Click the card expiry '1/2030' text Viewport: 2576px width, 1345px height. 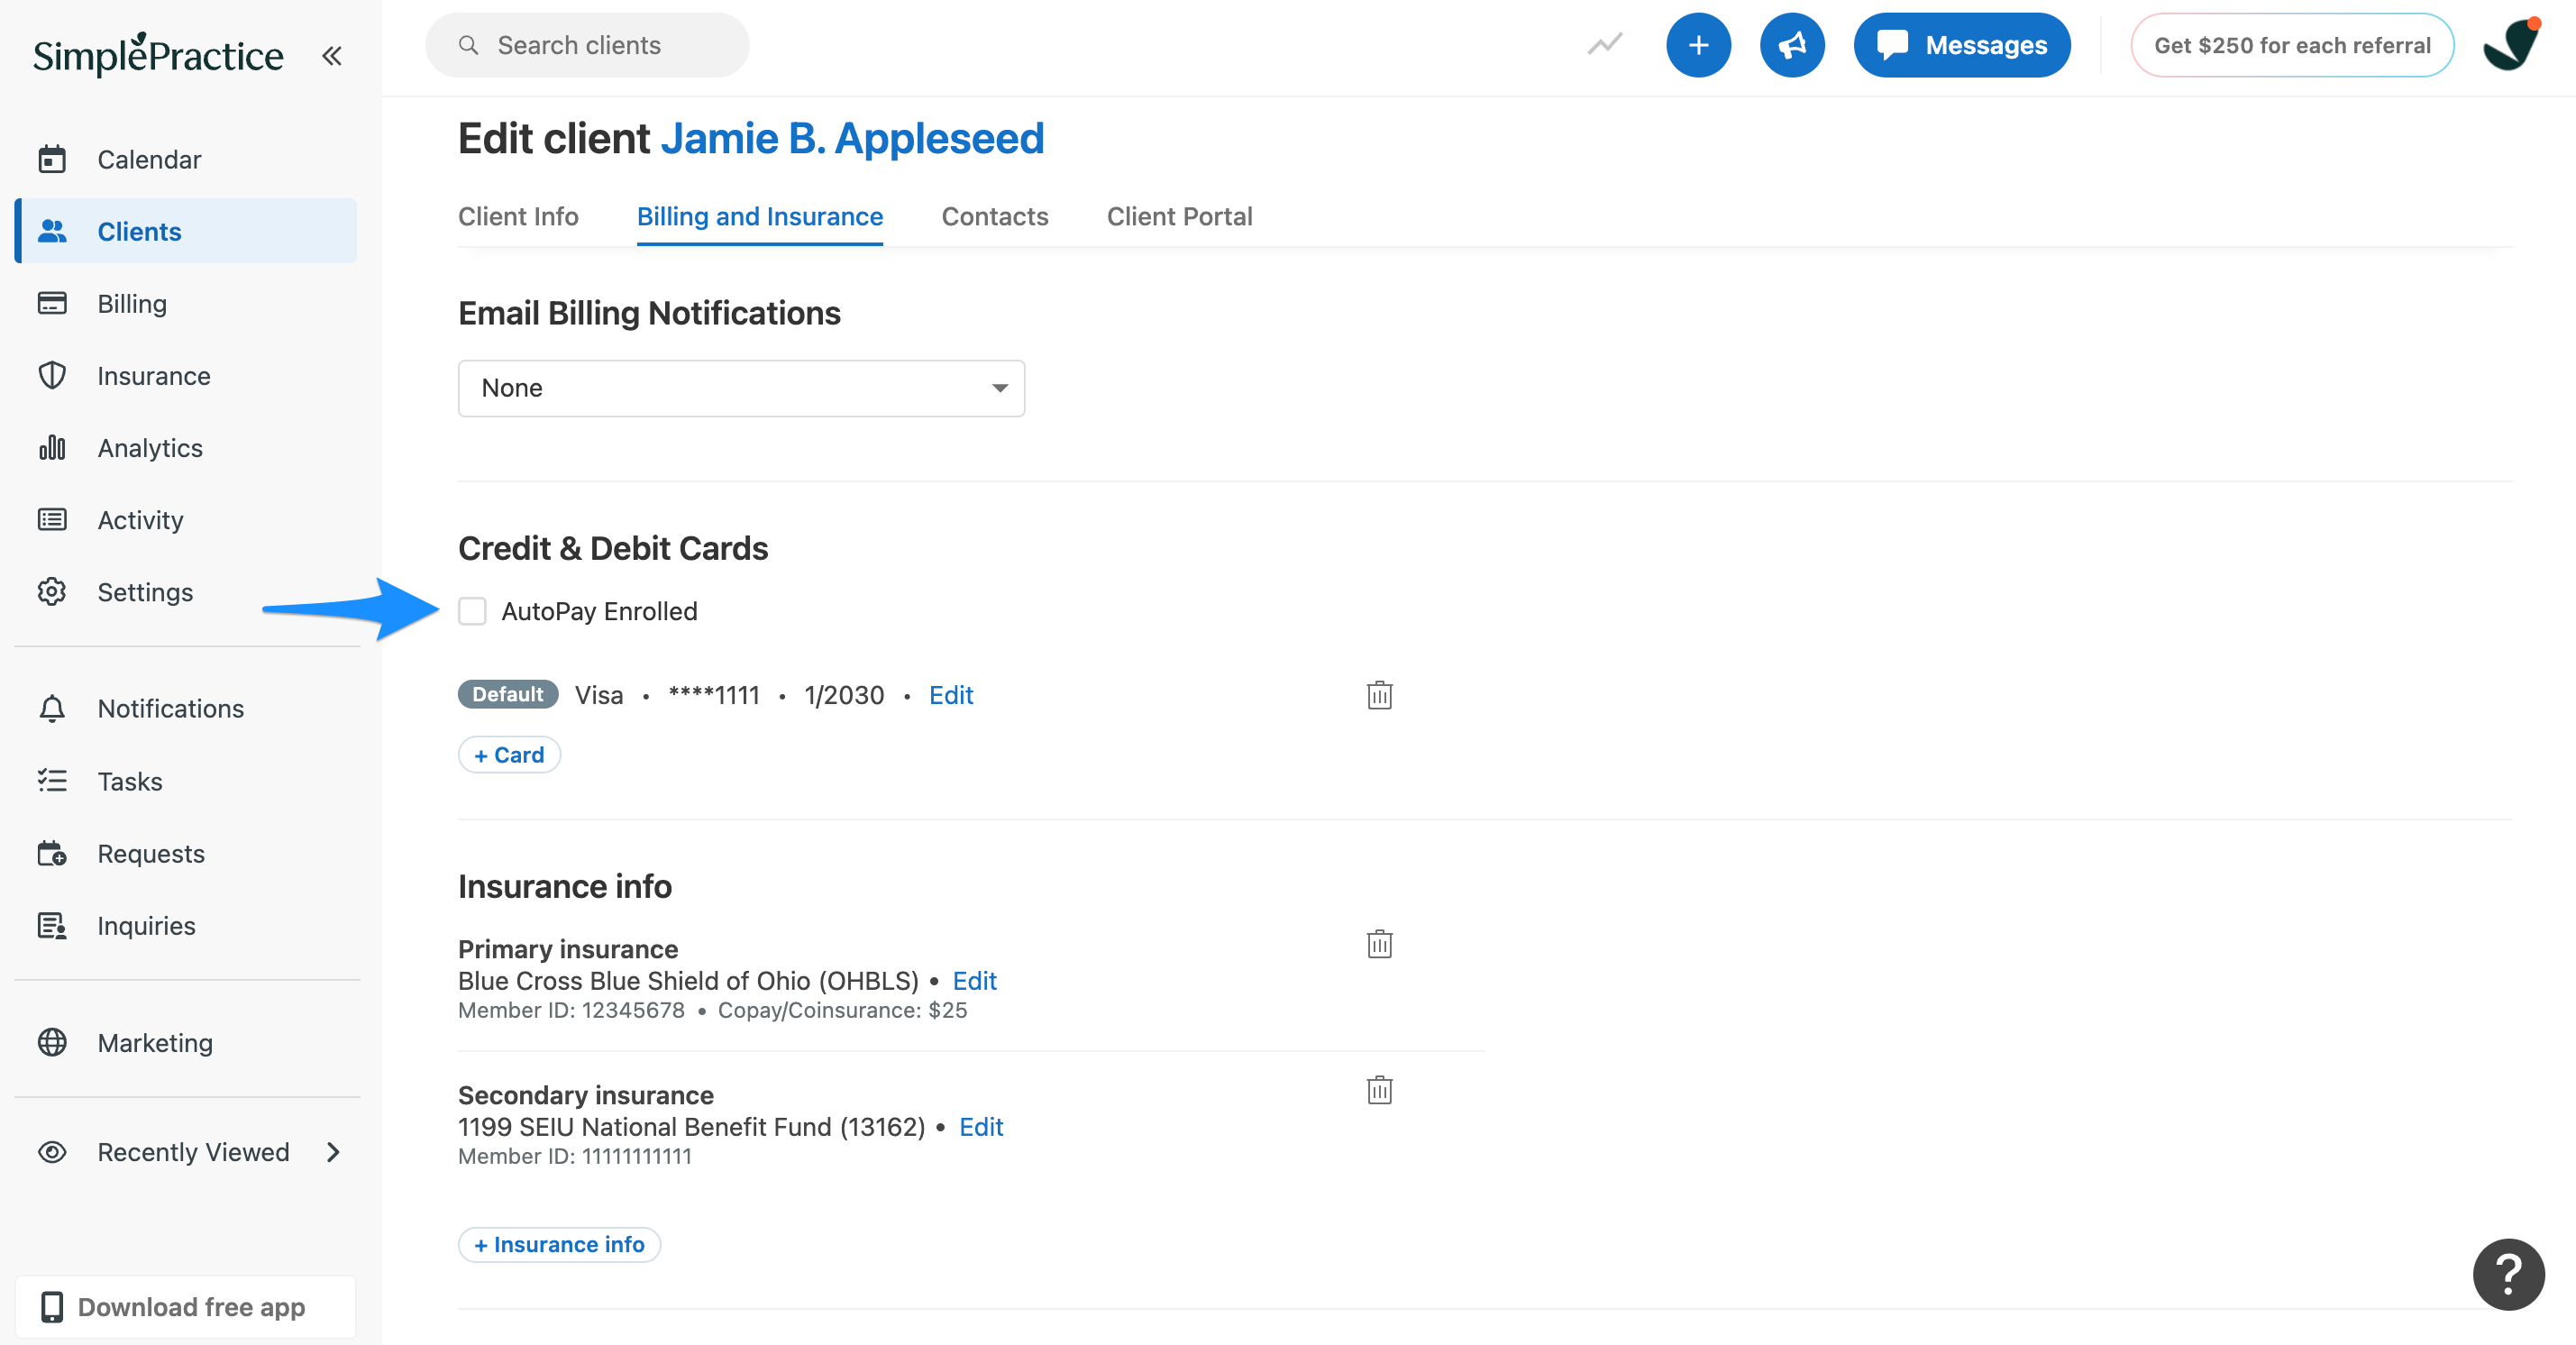(844, 695)
